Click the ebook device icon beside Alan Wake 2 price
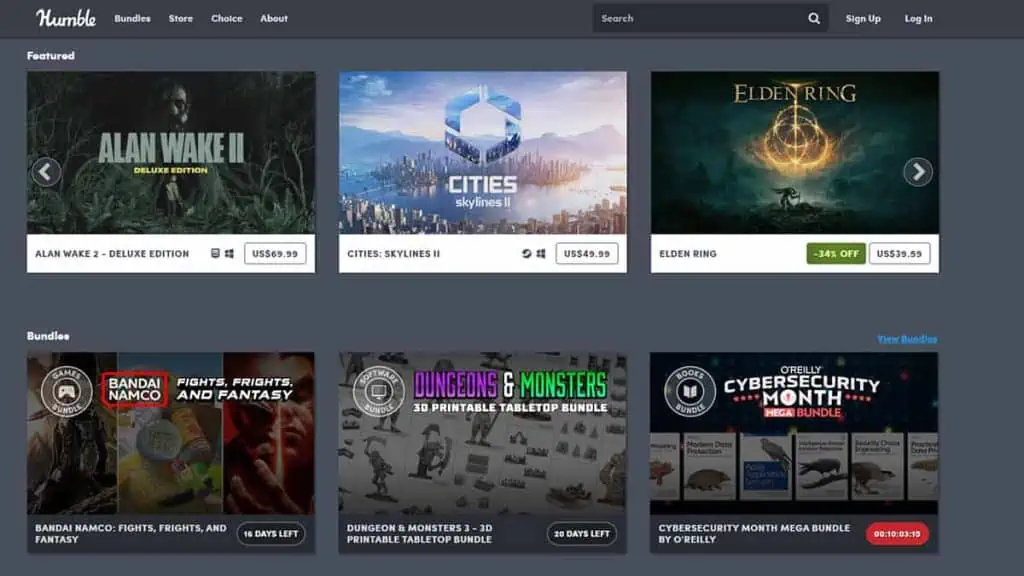 [x=214, y=254]
